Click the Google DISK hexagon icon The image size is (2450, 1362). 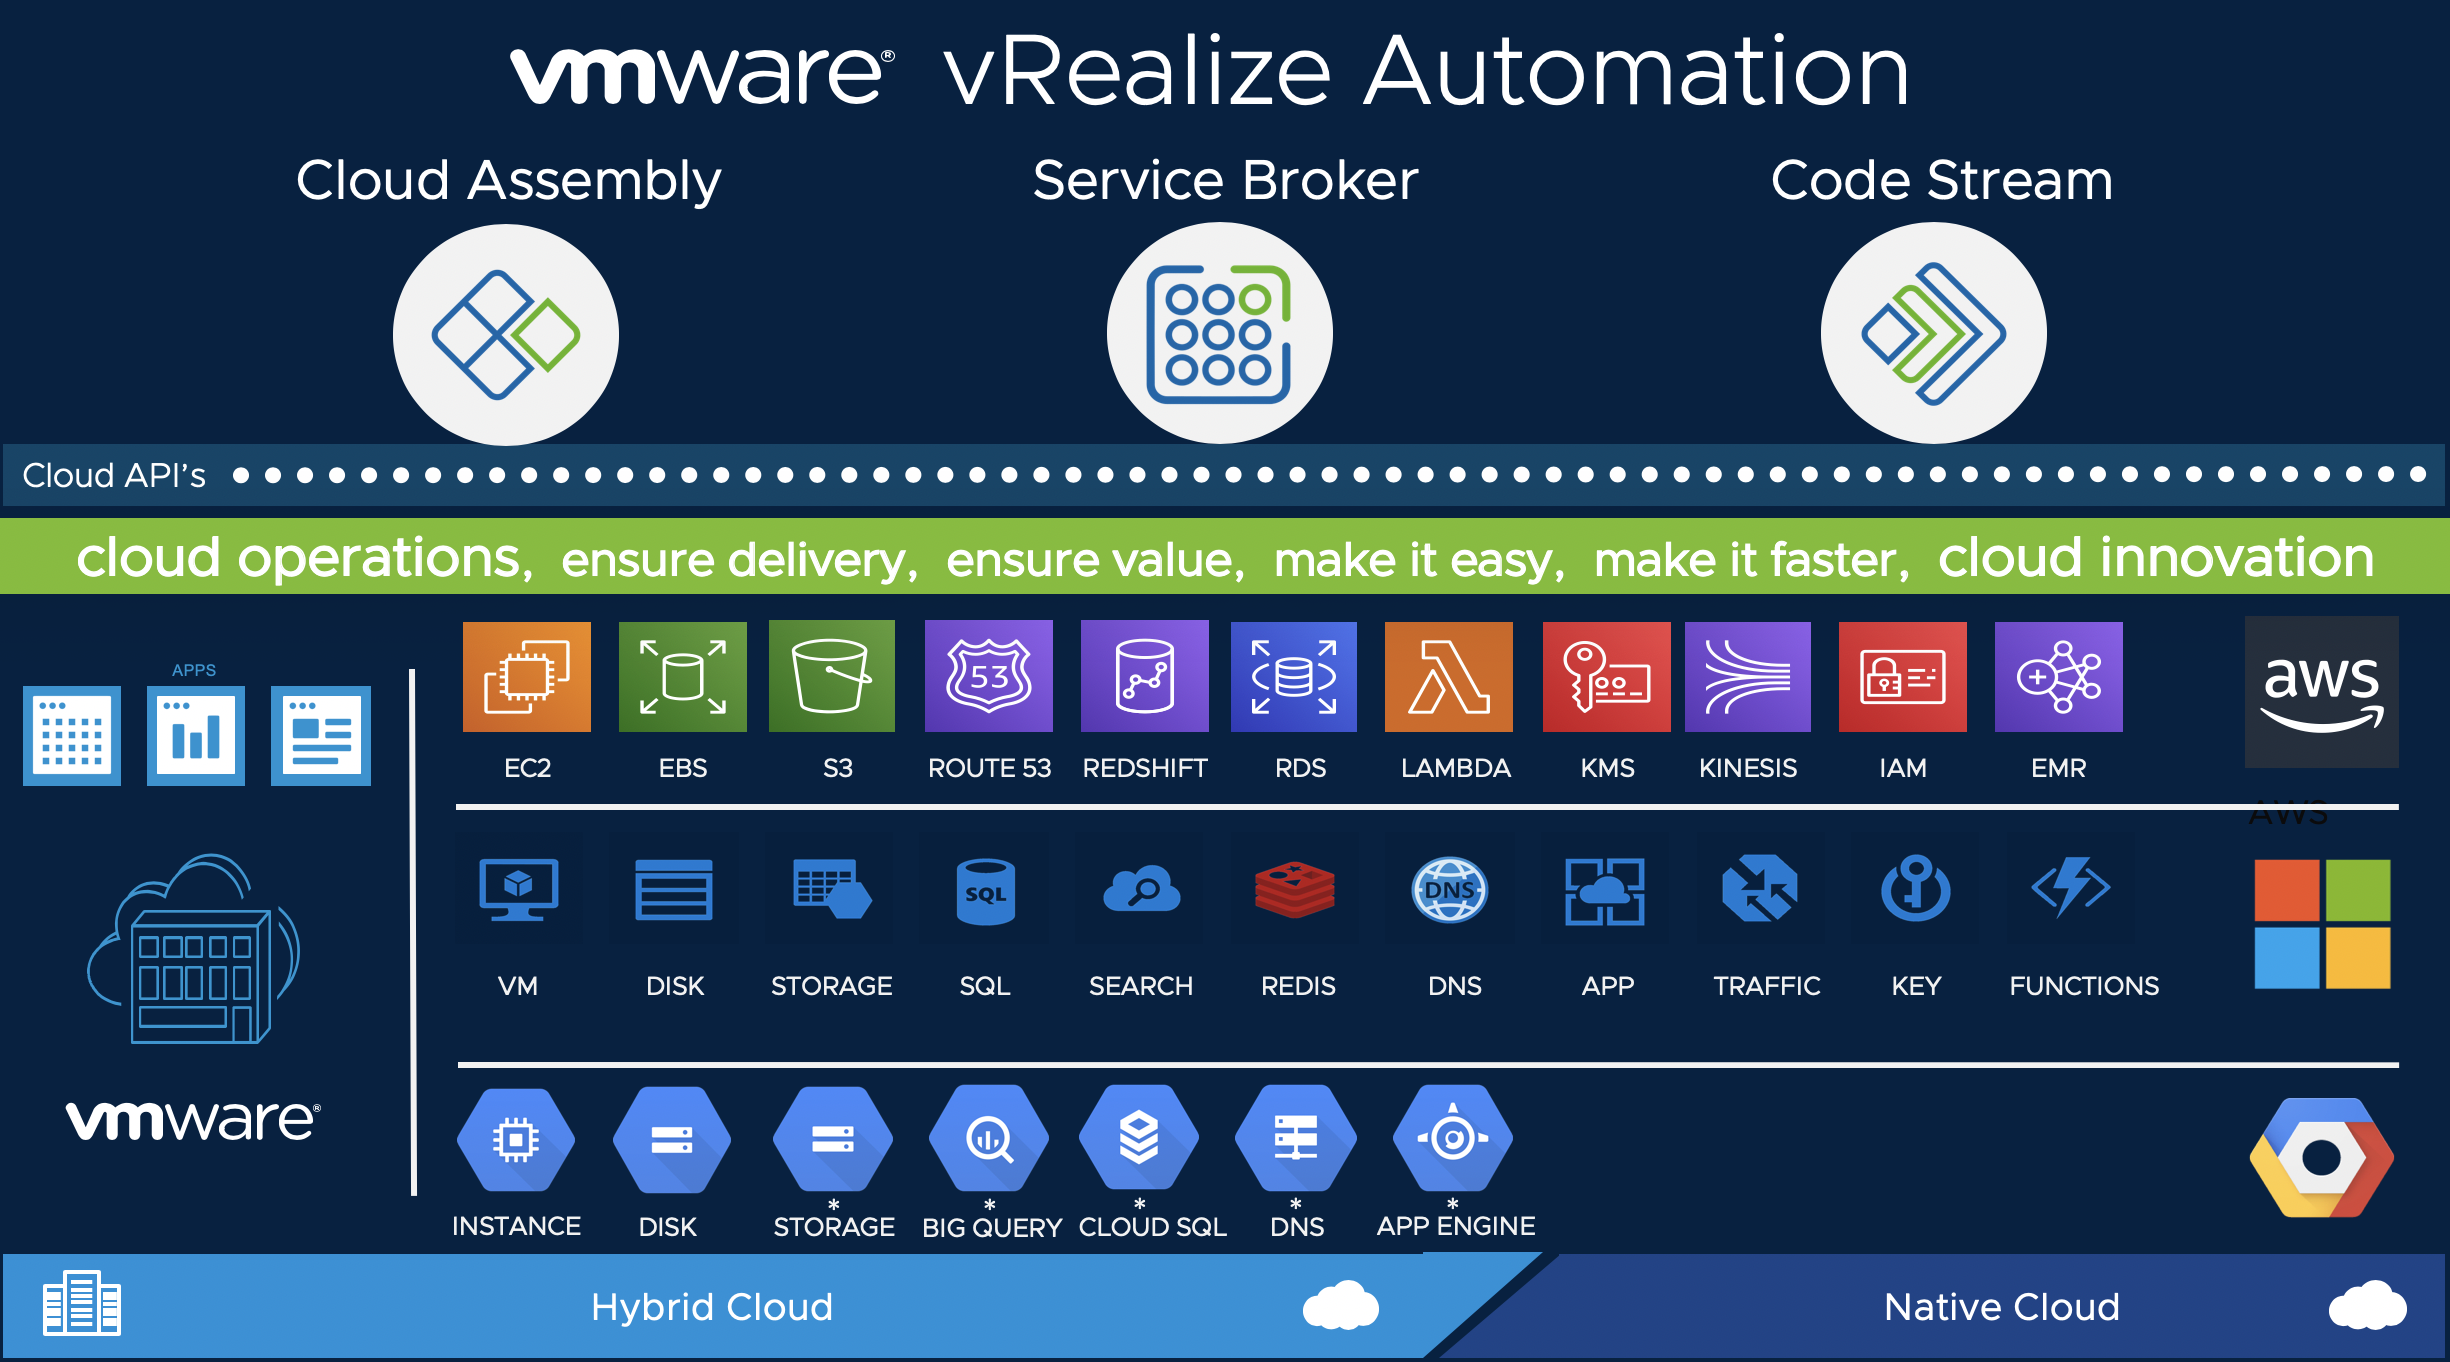672,1139
